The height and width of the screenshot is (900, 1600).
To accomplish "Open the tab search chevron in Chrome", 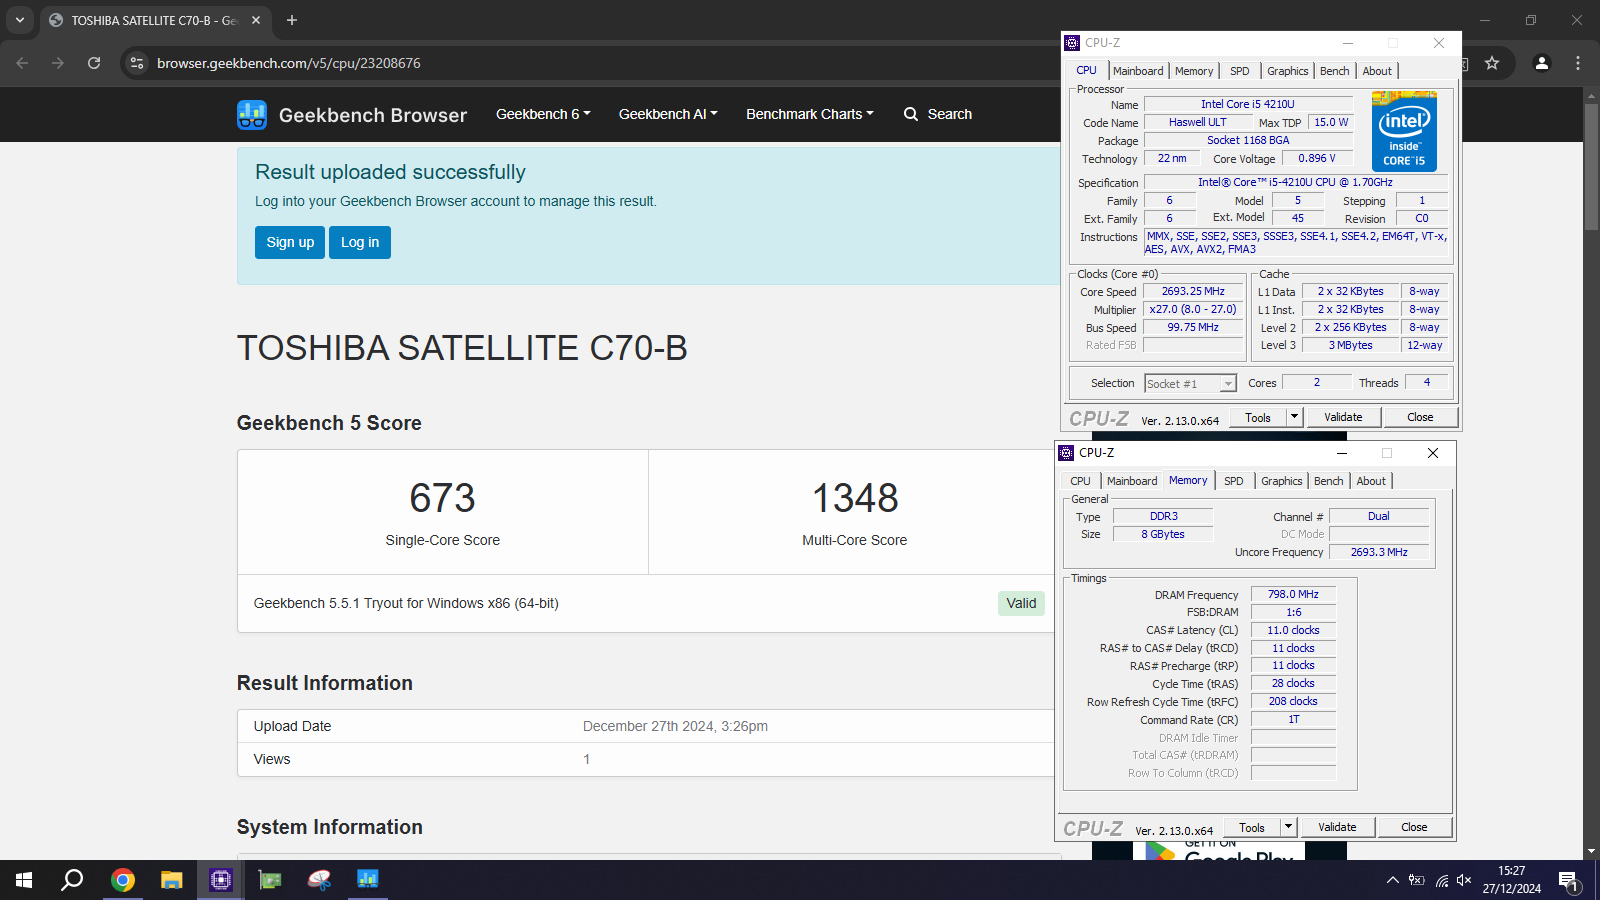I will pos(19,20).
